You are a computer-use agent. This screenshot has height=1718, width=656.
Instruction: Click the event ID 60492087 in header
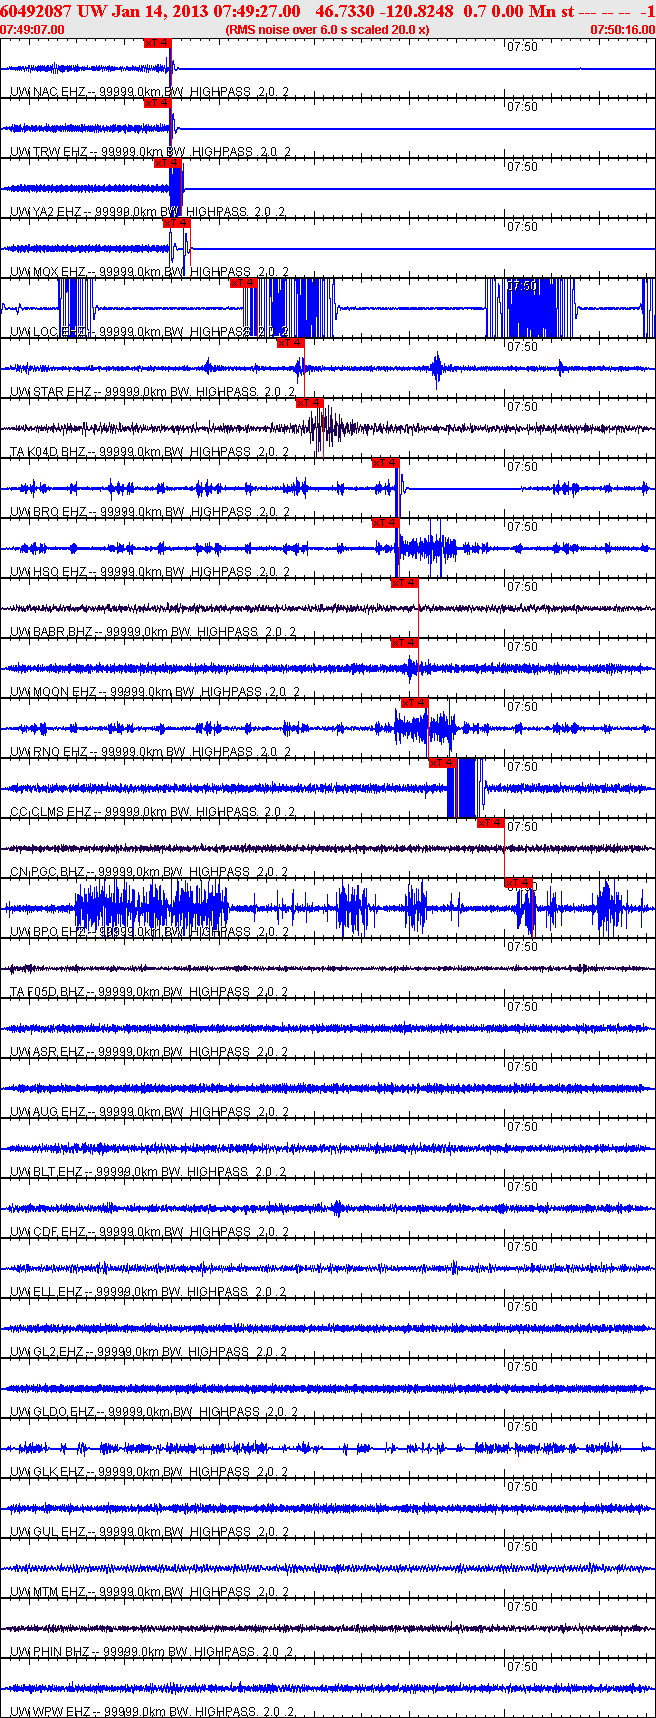coord(34,10)
